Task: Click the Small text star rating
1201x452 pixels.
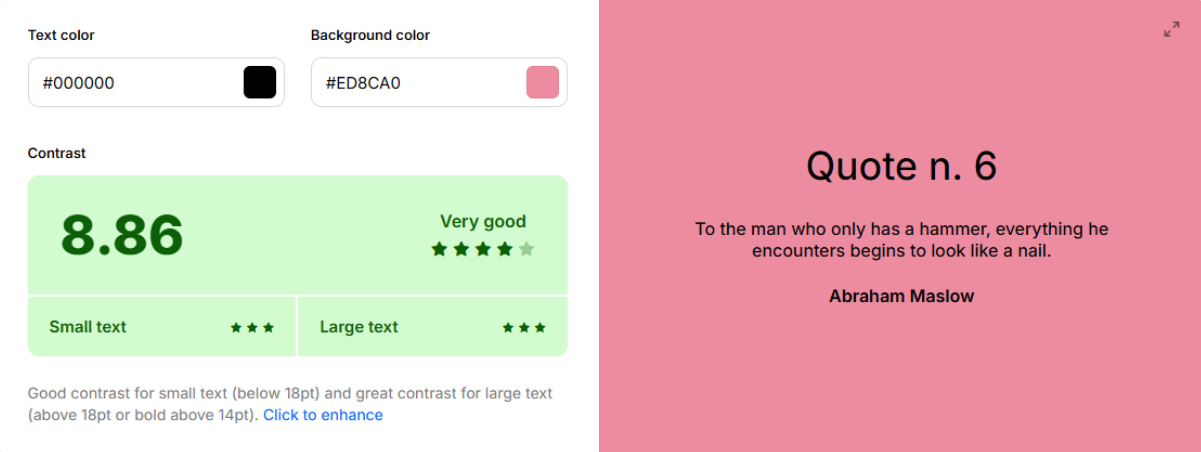Action: tap(252, 327)
